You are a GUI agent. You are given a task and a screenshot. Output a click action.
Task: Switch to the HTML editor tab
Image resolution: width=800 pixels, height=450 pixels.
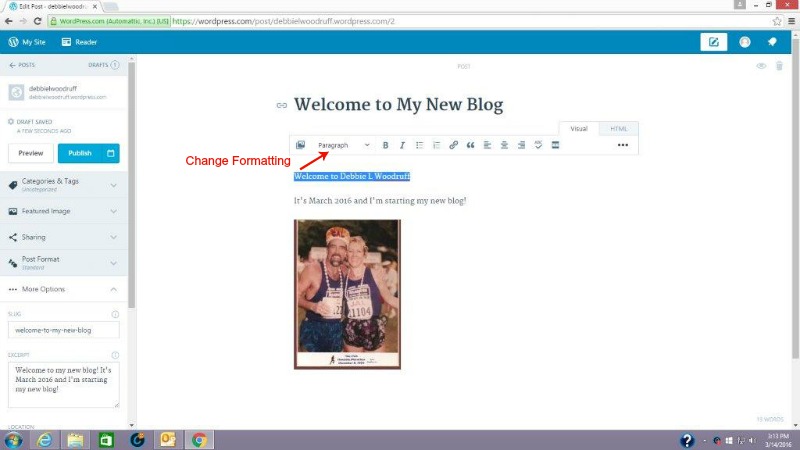coord(618,129)
